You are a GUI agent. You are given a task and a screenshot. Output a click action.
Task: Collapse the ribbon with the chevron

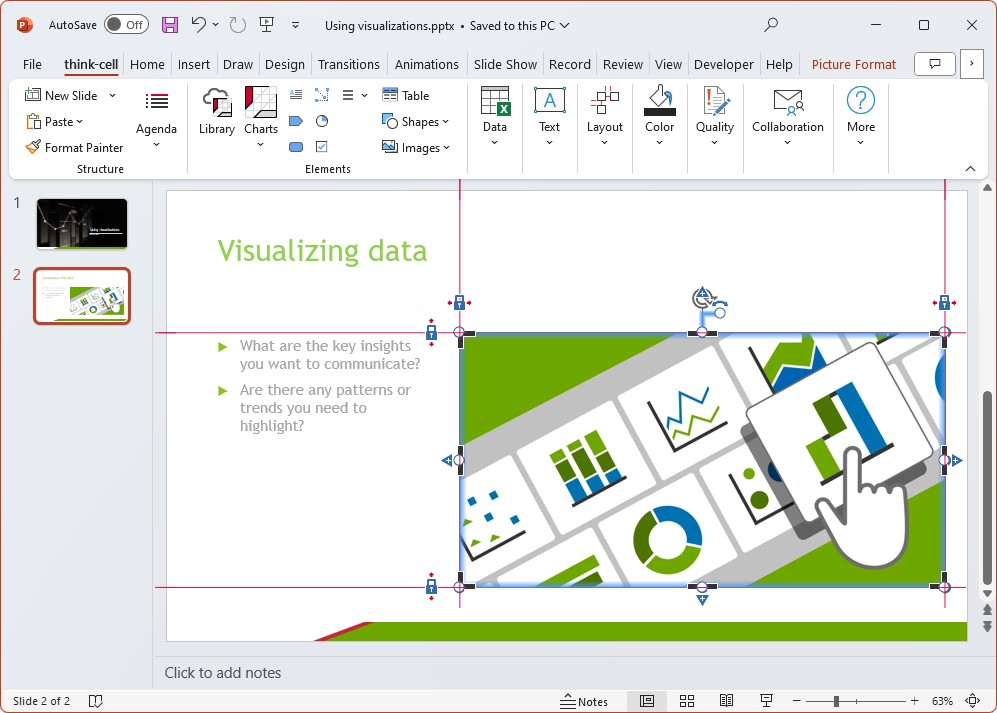click(970, 169)
